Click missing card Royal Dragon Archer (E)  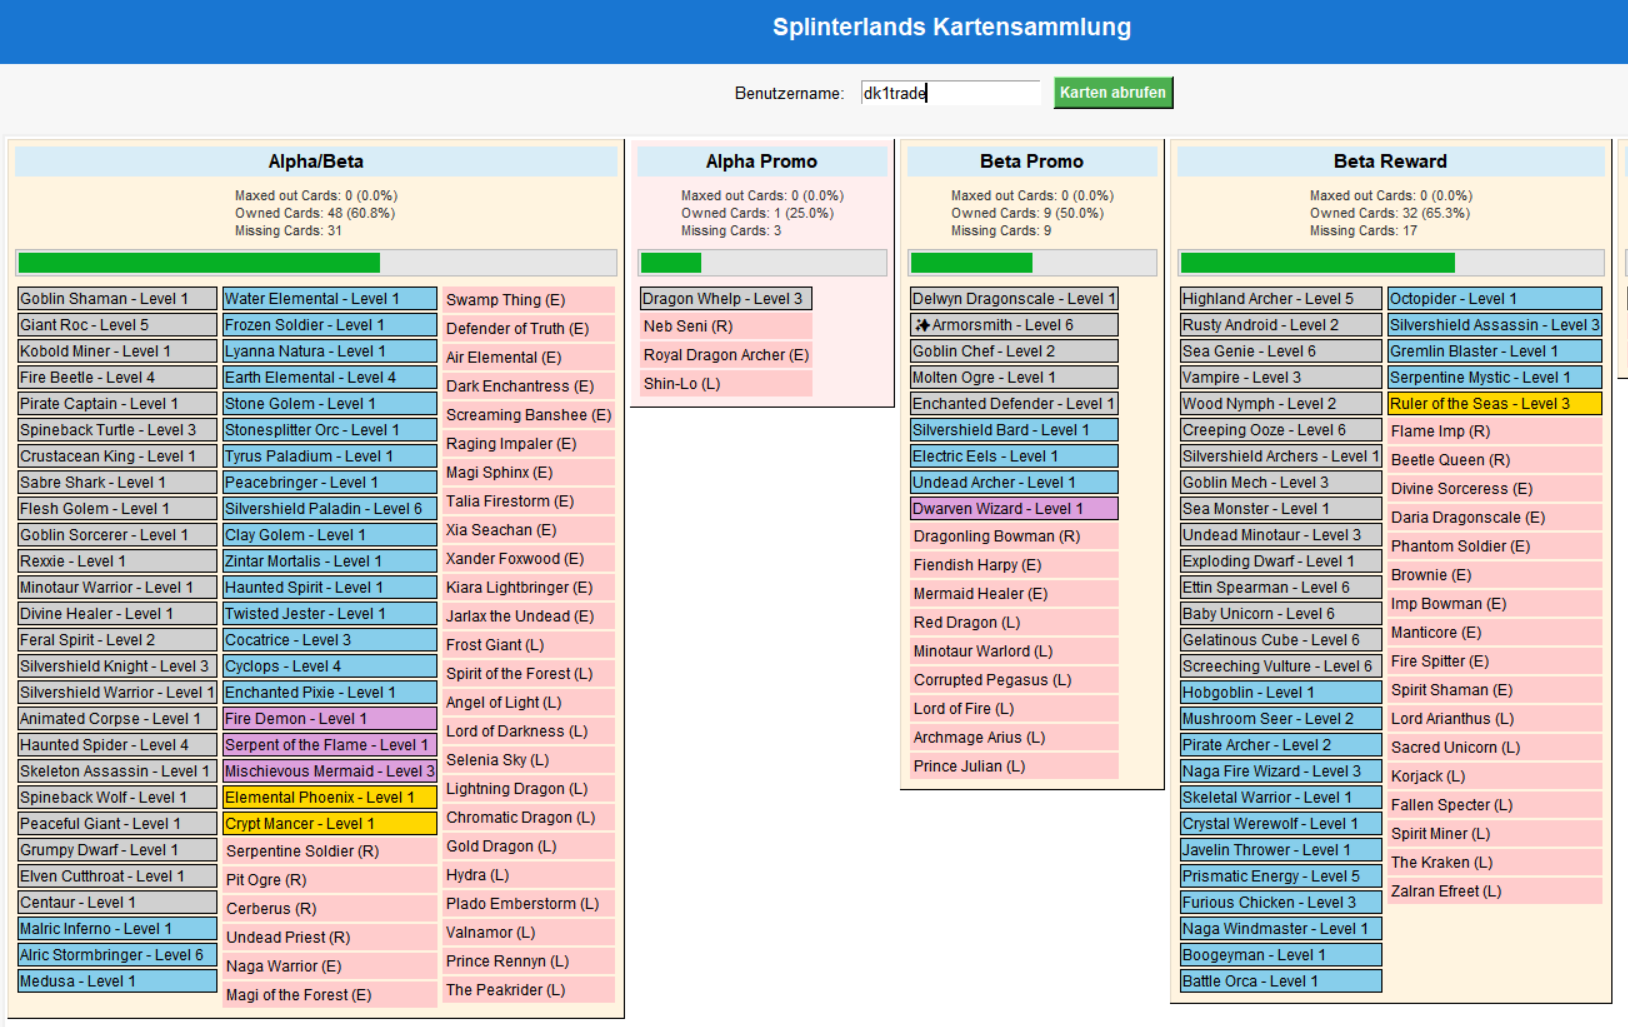726,355
